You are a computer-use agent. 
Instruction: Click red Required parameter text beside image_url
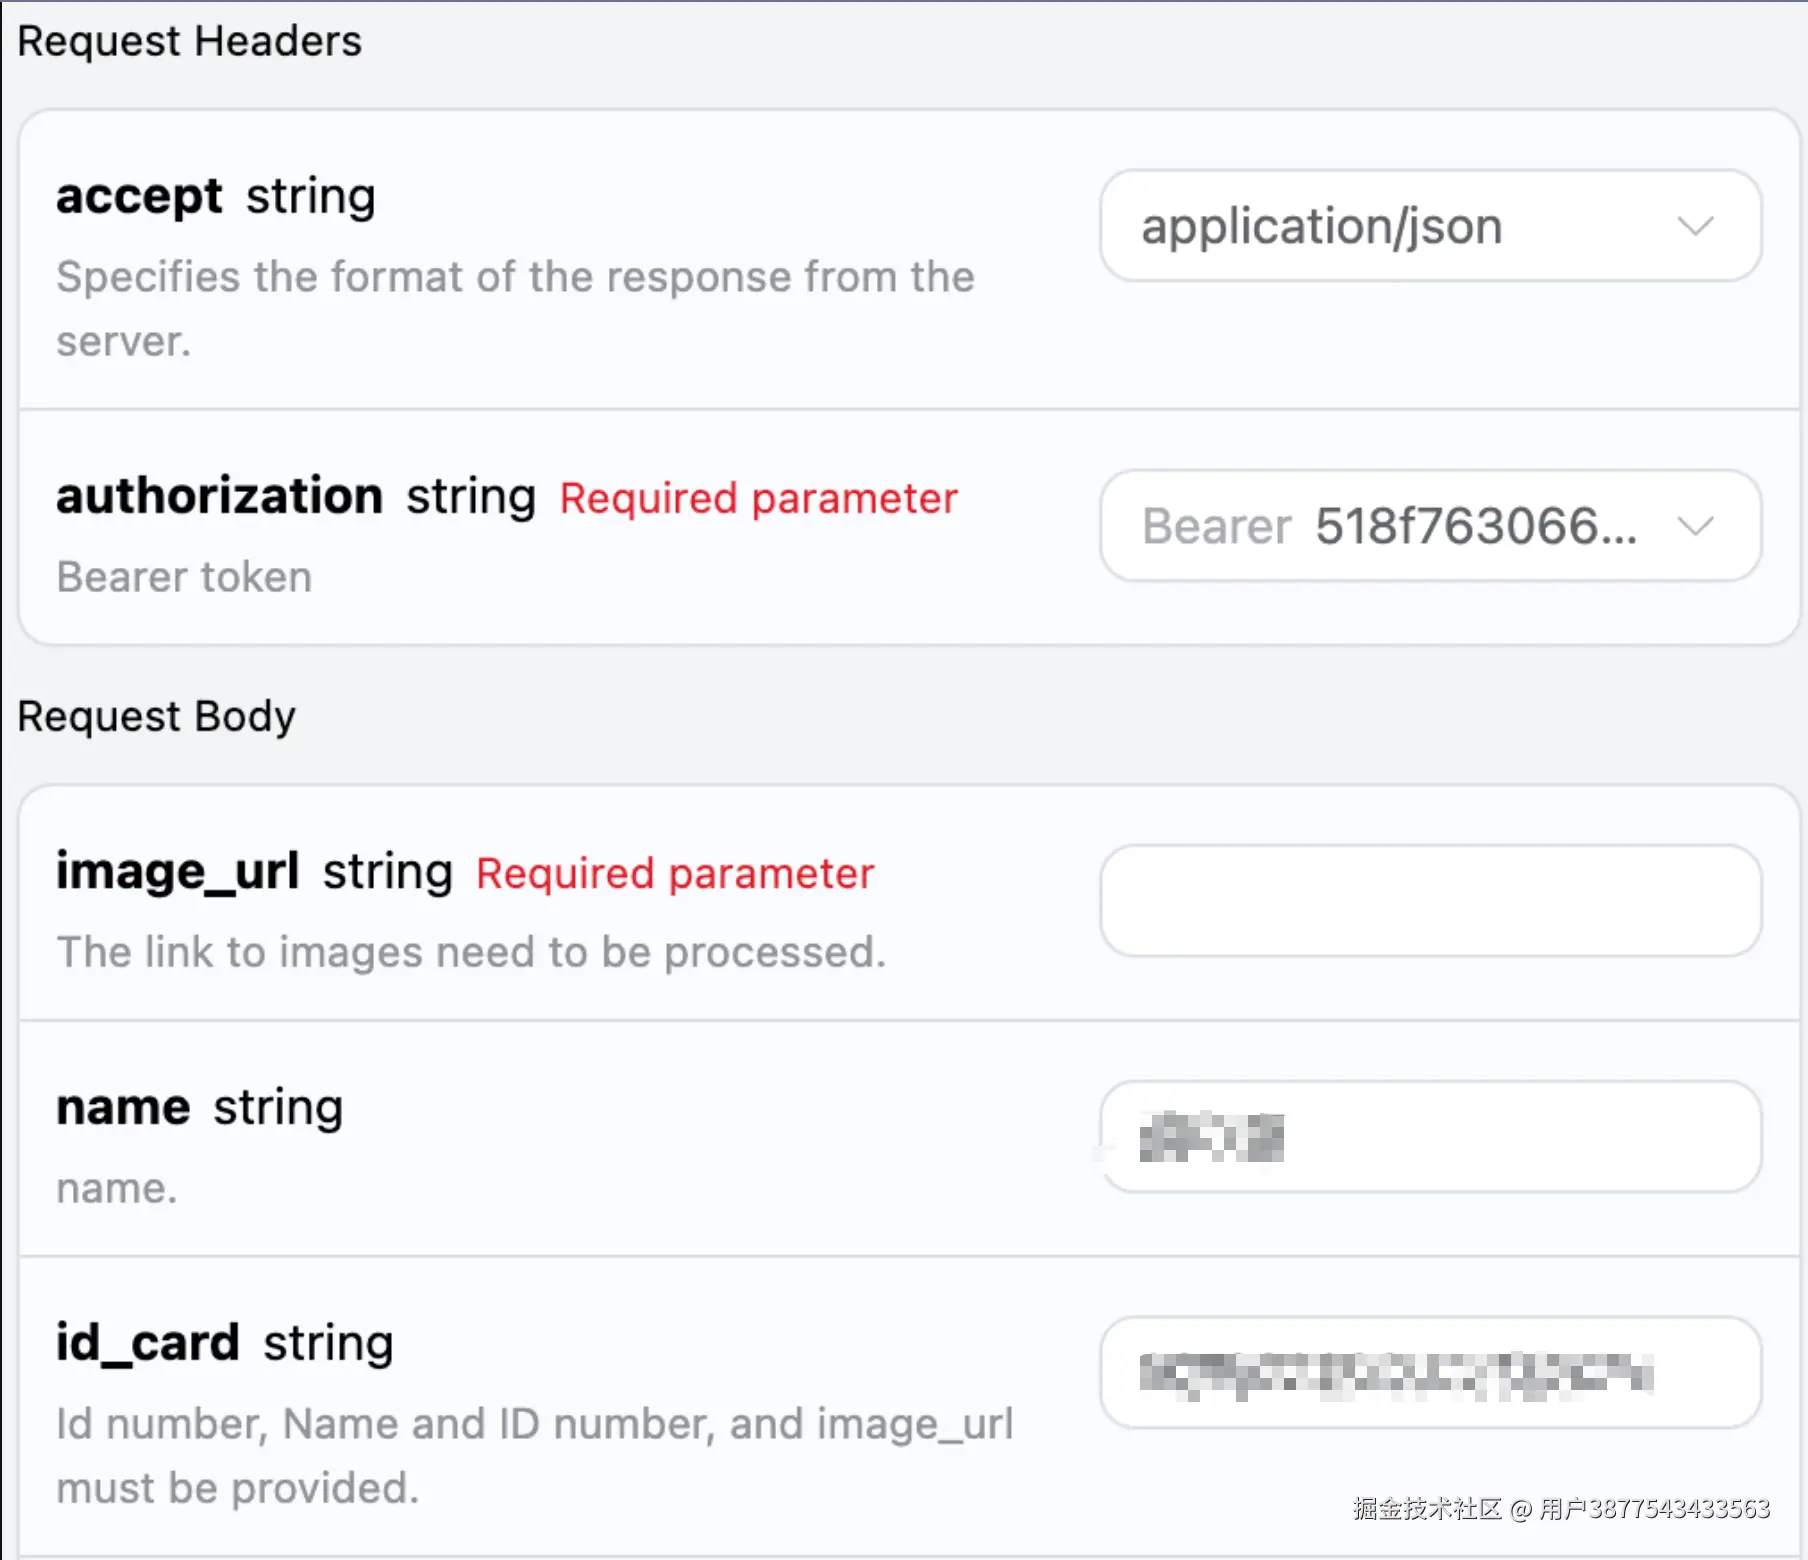coord(675,873)
